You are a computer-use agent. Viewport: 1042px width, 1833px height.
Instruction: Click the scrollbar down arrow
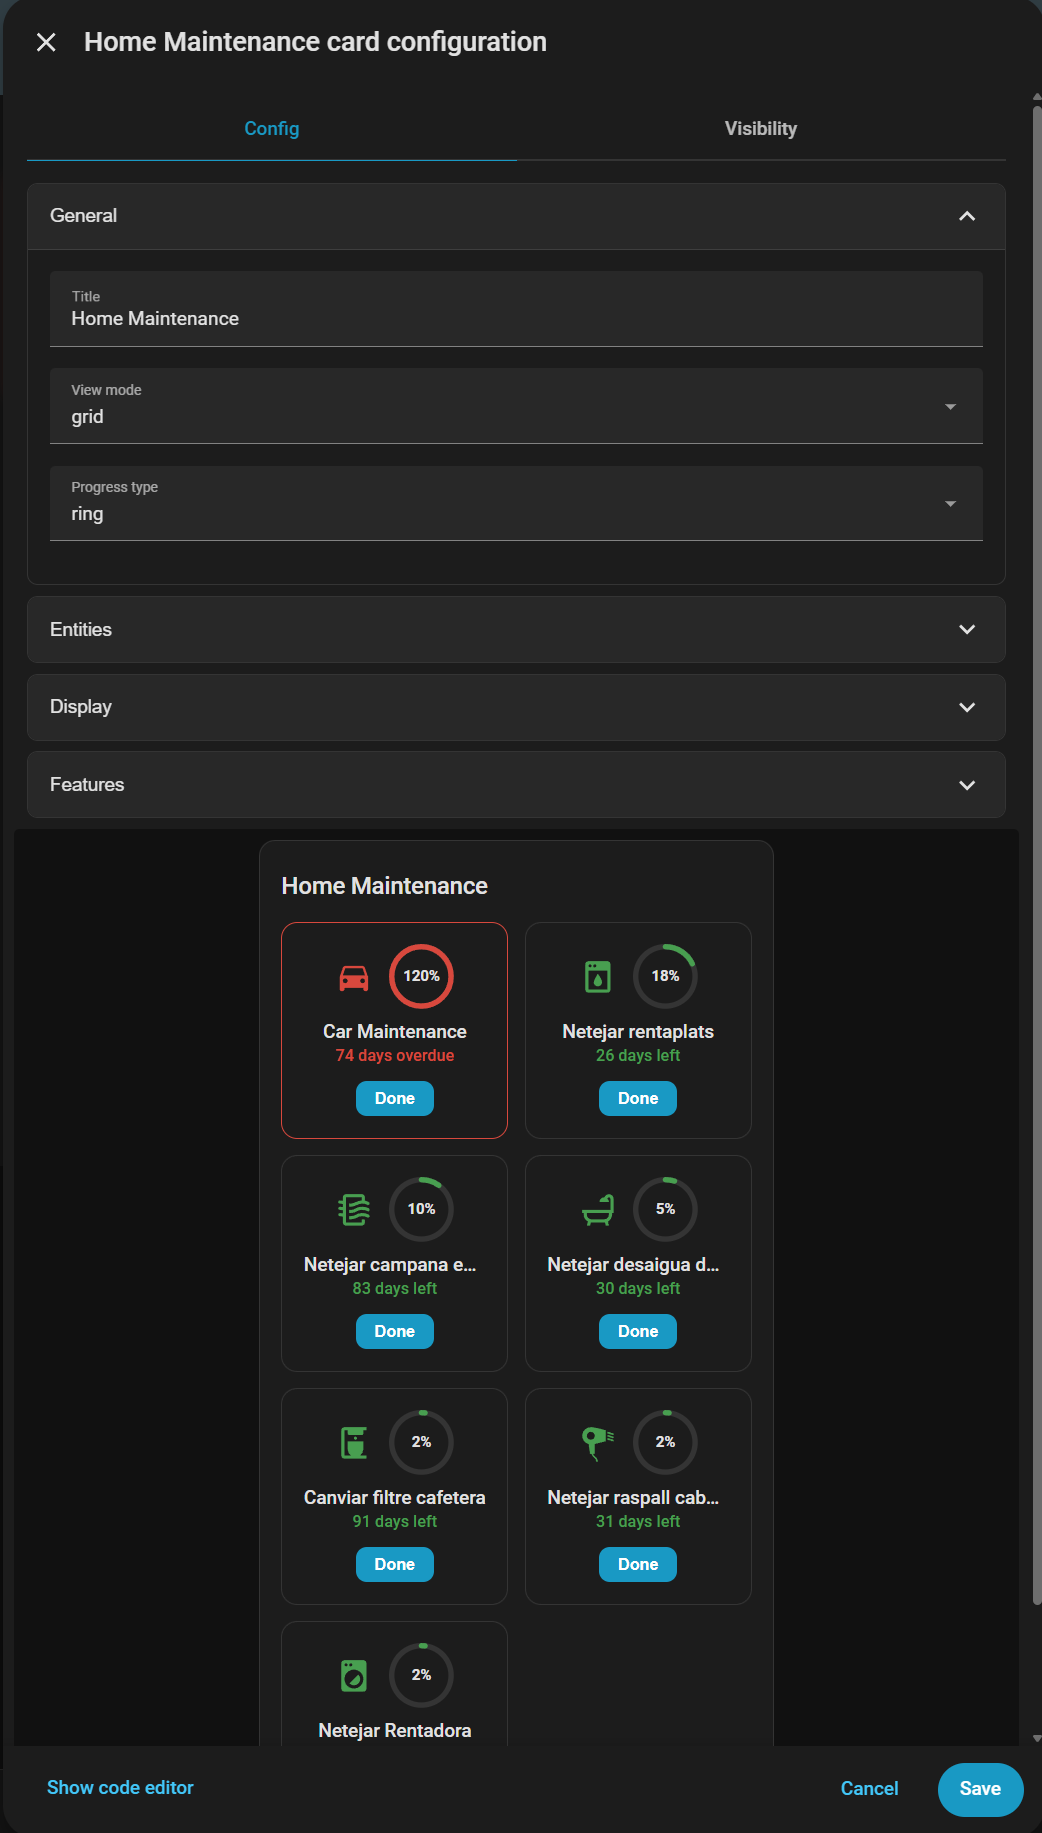click(x=1037, y=1738)
